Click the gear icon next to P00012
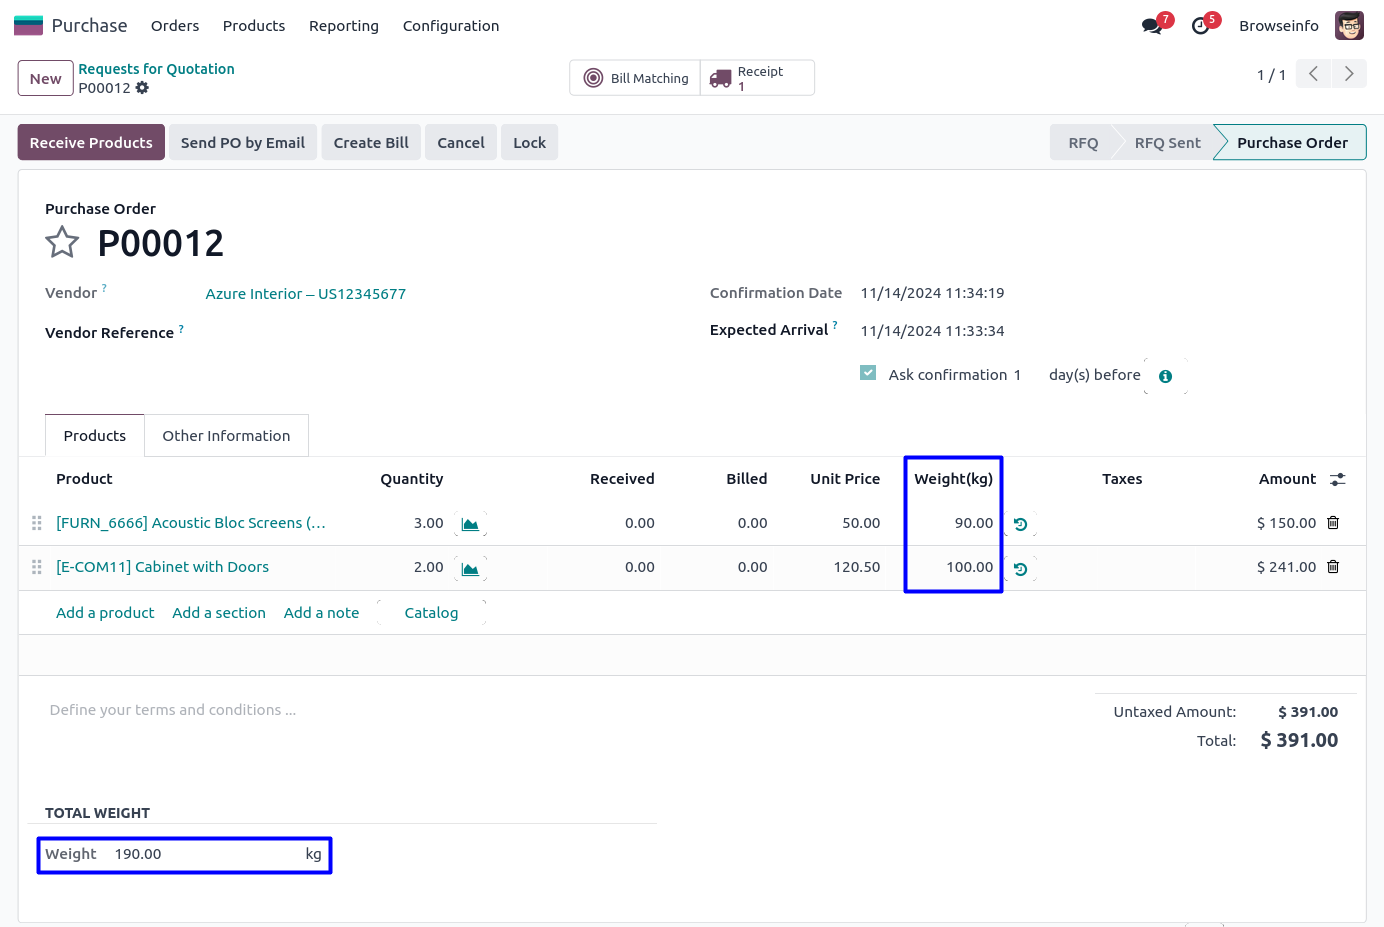The image size is (1384, 927). (x=142, y=88)
